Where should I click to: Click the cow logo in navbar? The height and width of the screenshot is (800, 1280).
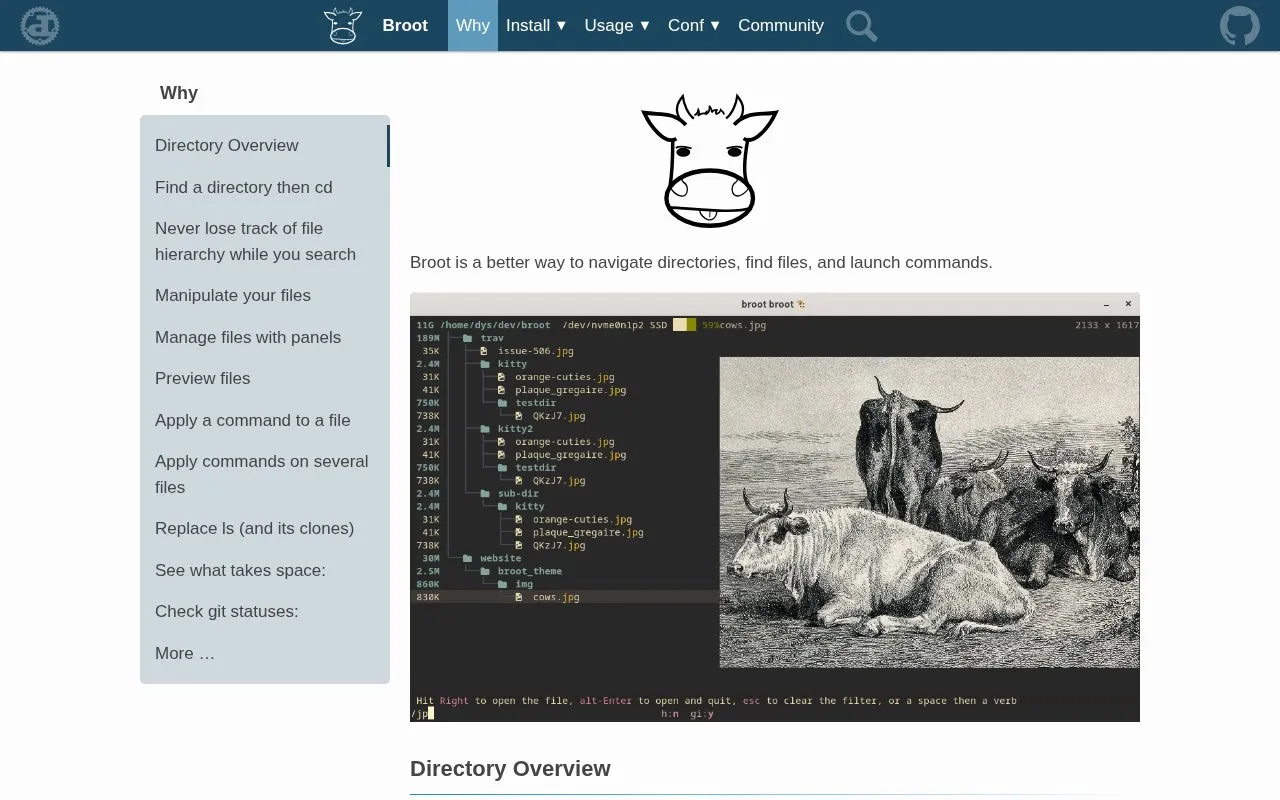coord(342,25)
